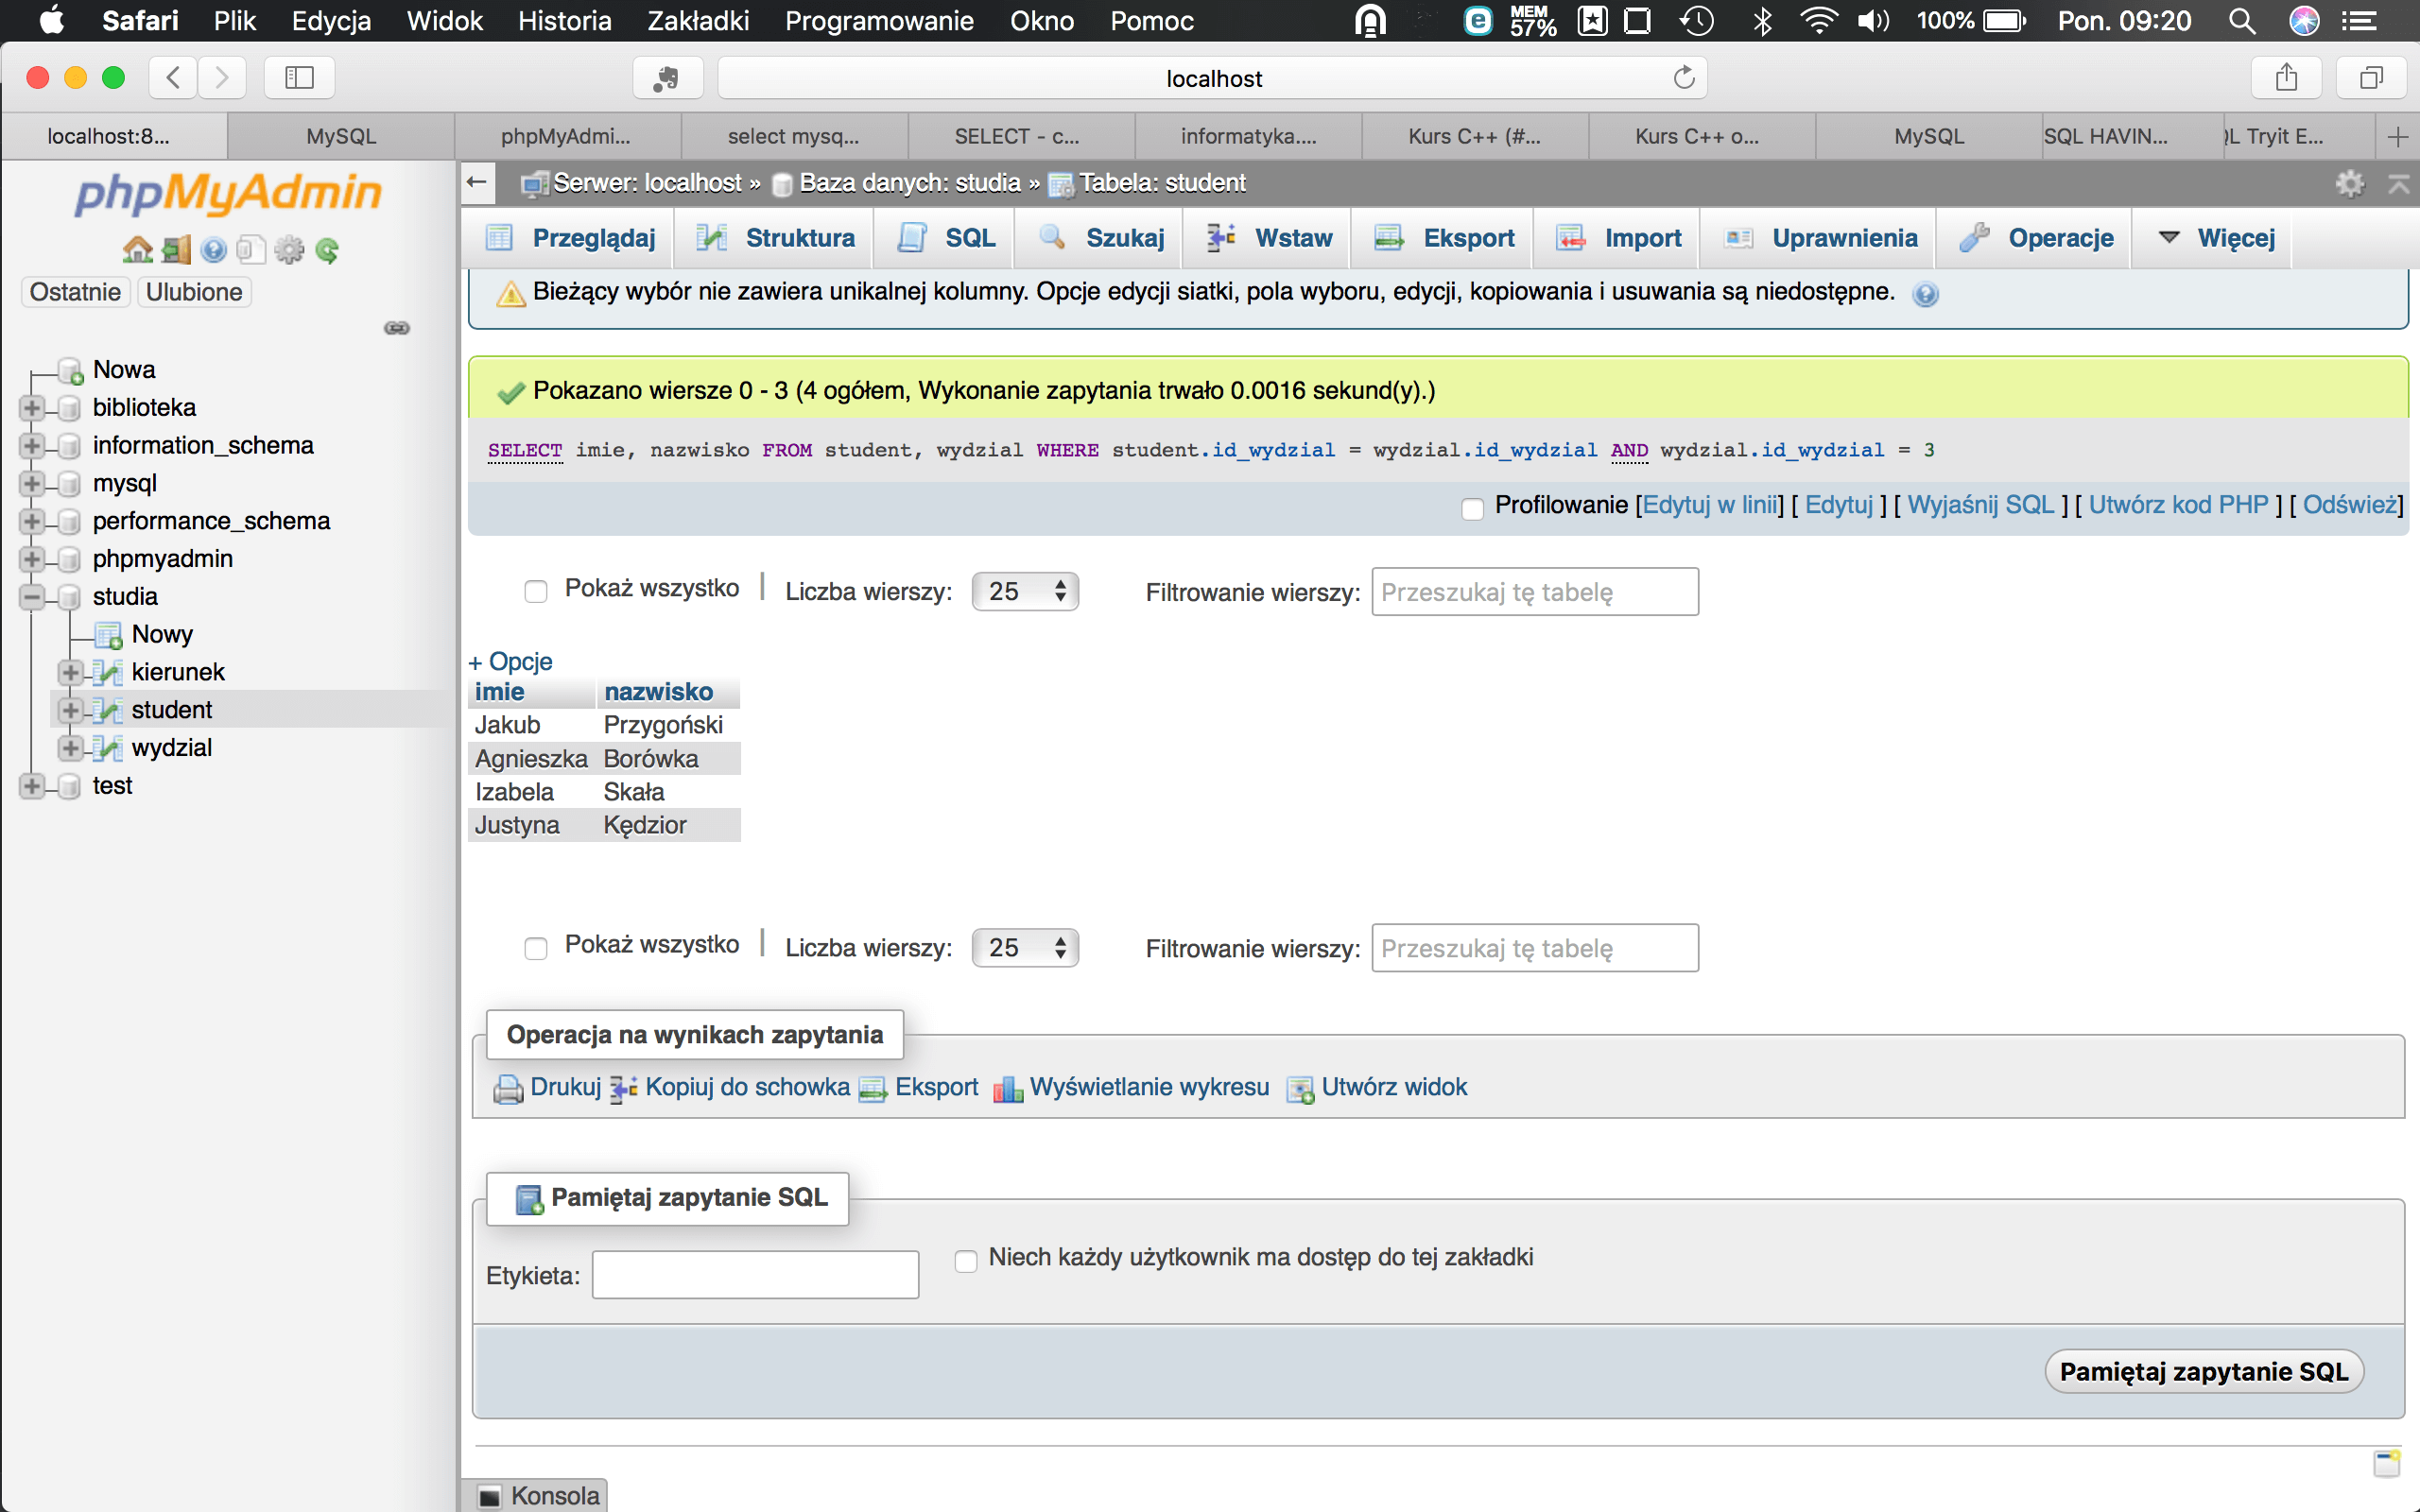Open the phpMyAdmin home icon
Viewport: 2420px width, 1512px height.
point(137,249)
